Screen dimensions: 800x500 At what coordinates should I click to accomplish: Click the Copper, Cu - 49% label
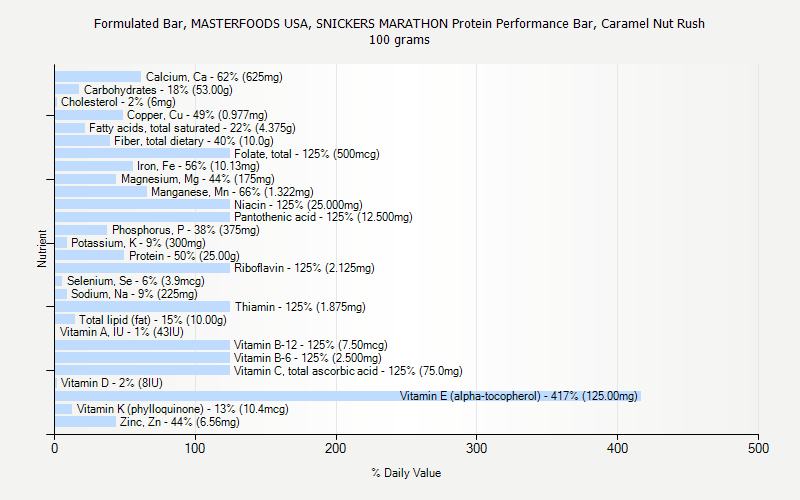pyautogui.click(x=197, y=115)
